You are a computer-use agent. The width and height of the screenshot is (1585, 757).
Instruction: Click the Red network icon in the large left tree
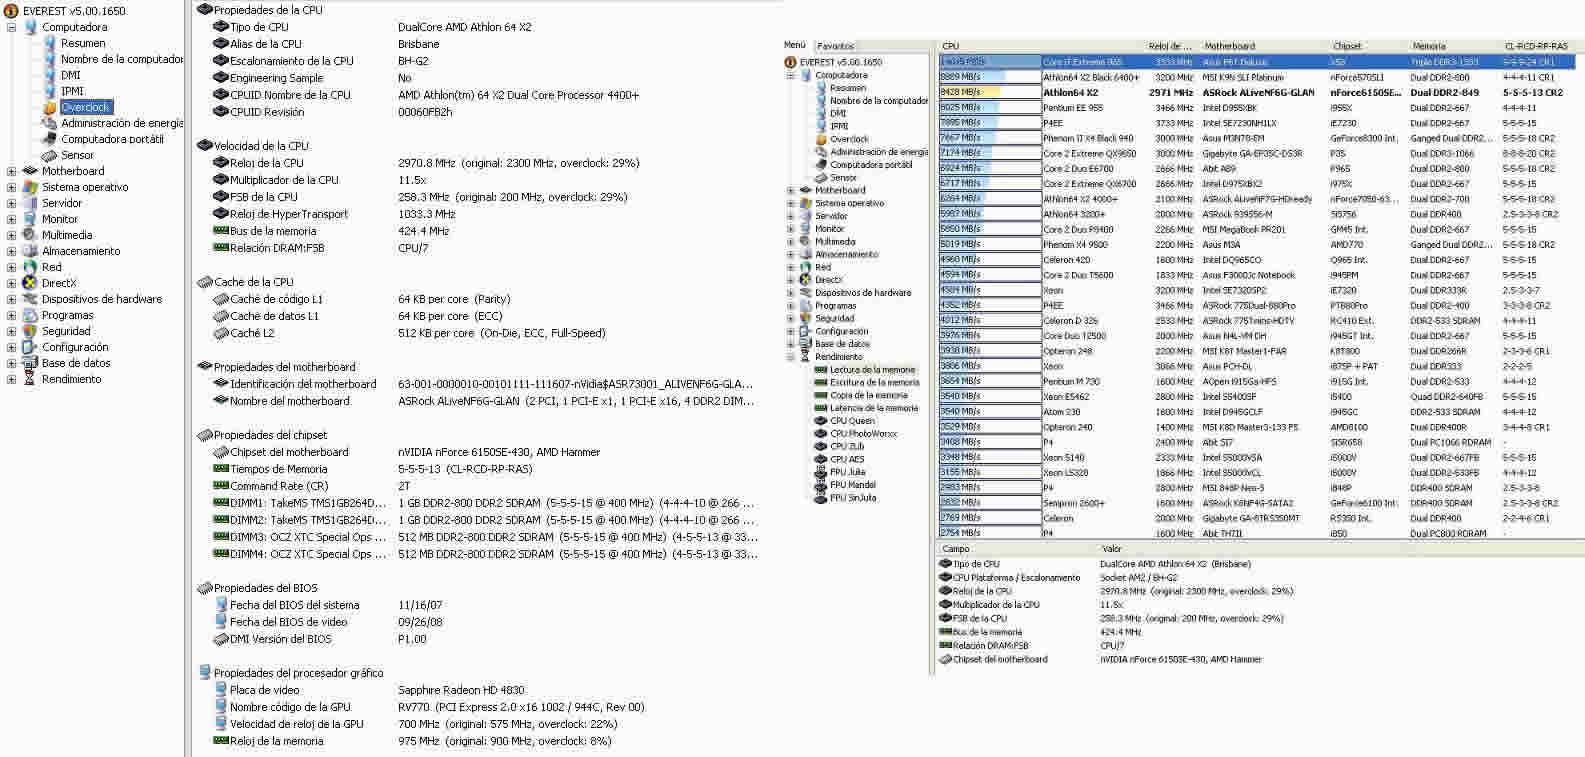[30, 267]
